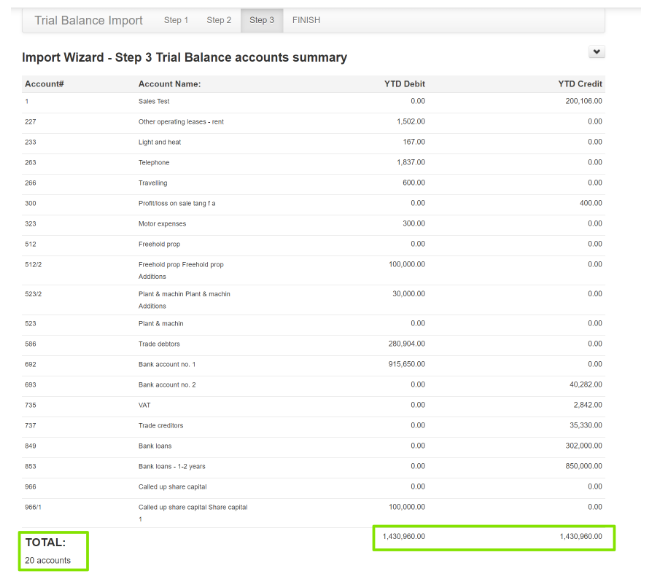Open the dropdown arrow button at top right

point(596,52)
